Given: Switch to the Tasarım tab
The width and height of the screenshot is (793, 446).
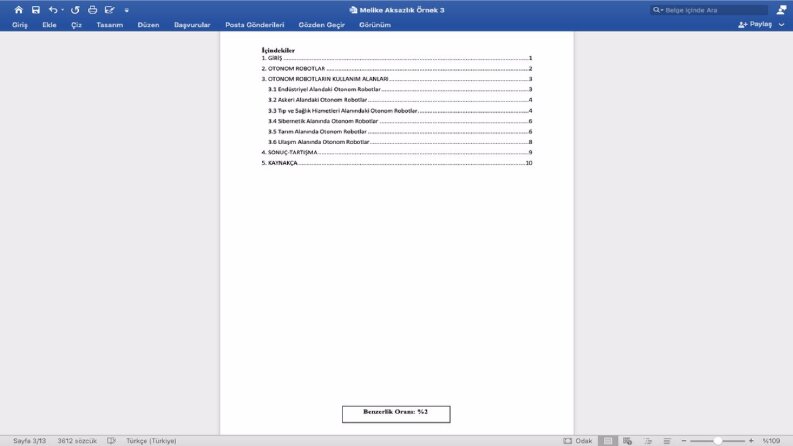Looking at the screenshot, I should (110, 25).
